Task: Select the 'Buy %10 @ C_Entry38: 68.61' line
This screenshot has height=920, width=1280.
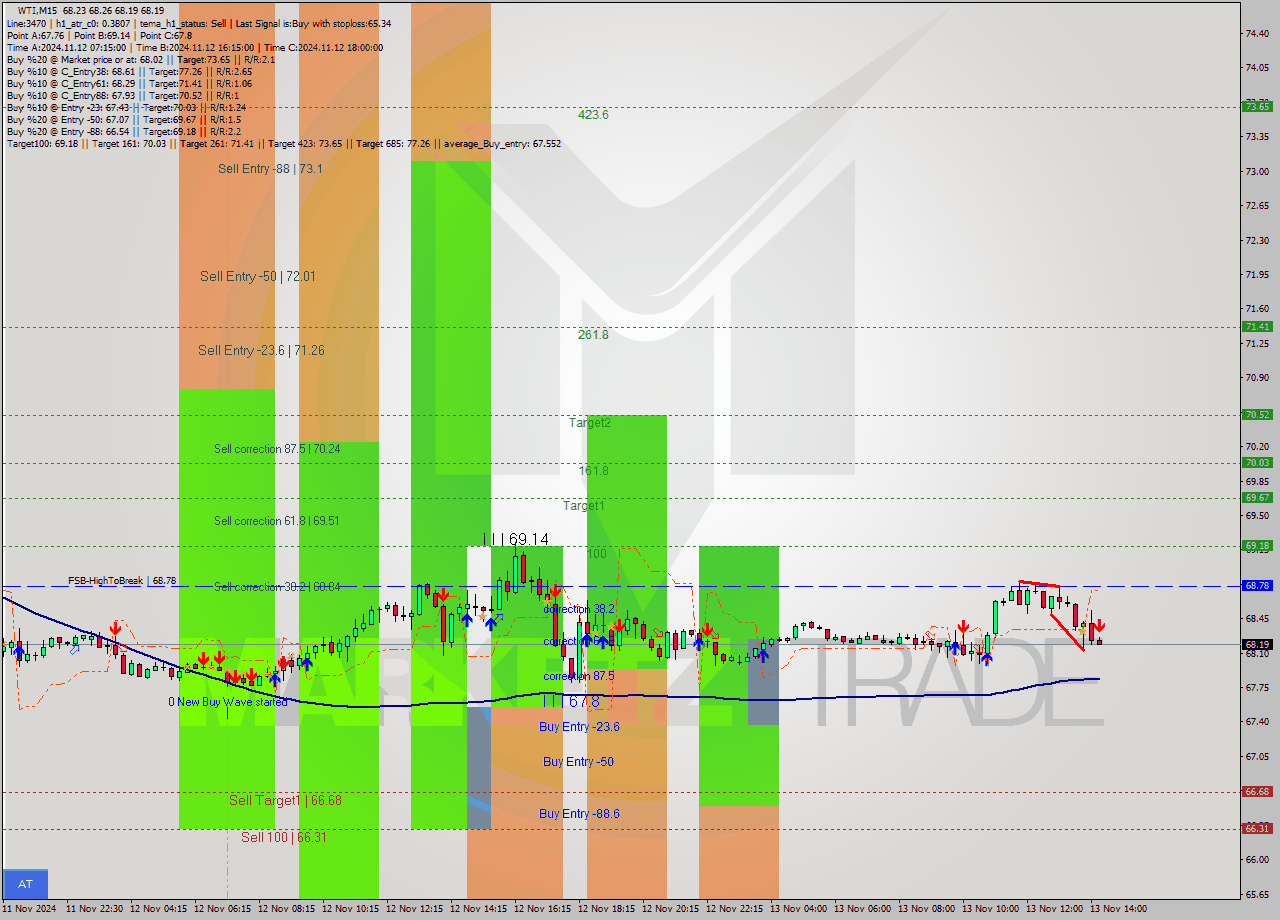Action: click(x=129, y=71)
